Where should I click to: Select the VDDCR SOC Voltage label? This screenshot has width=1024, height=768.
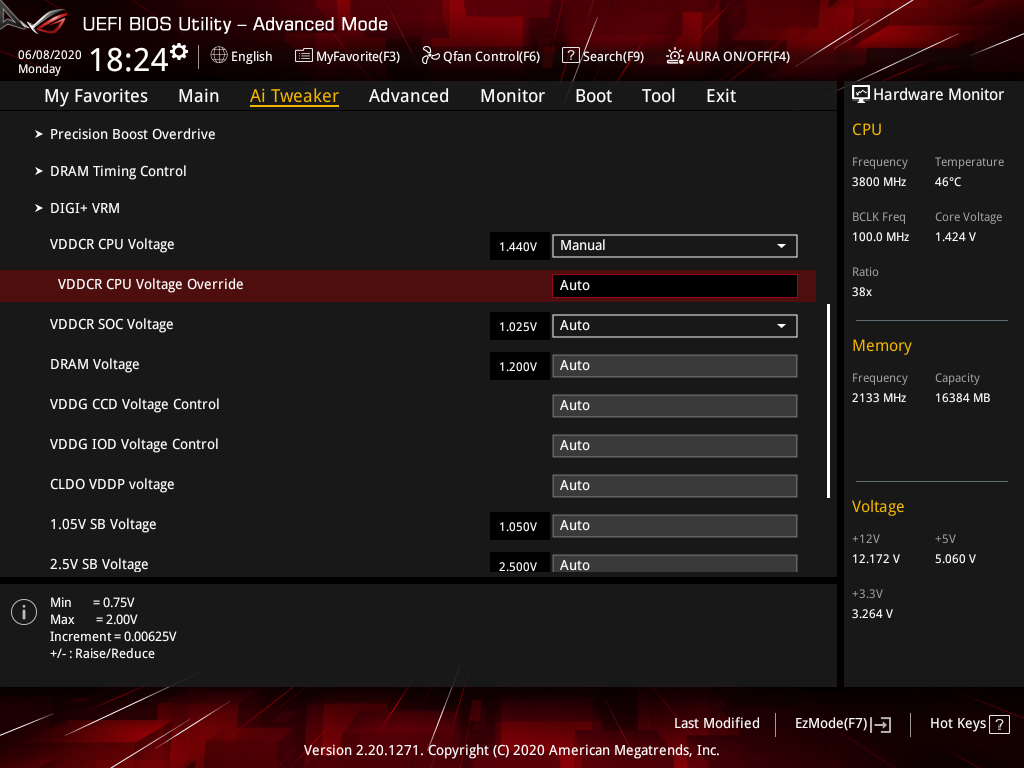pos(112,325)
